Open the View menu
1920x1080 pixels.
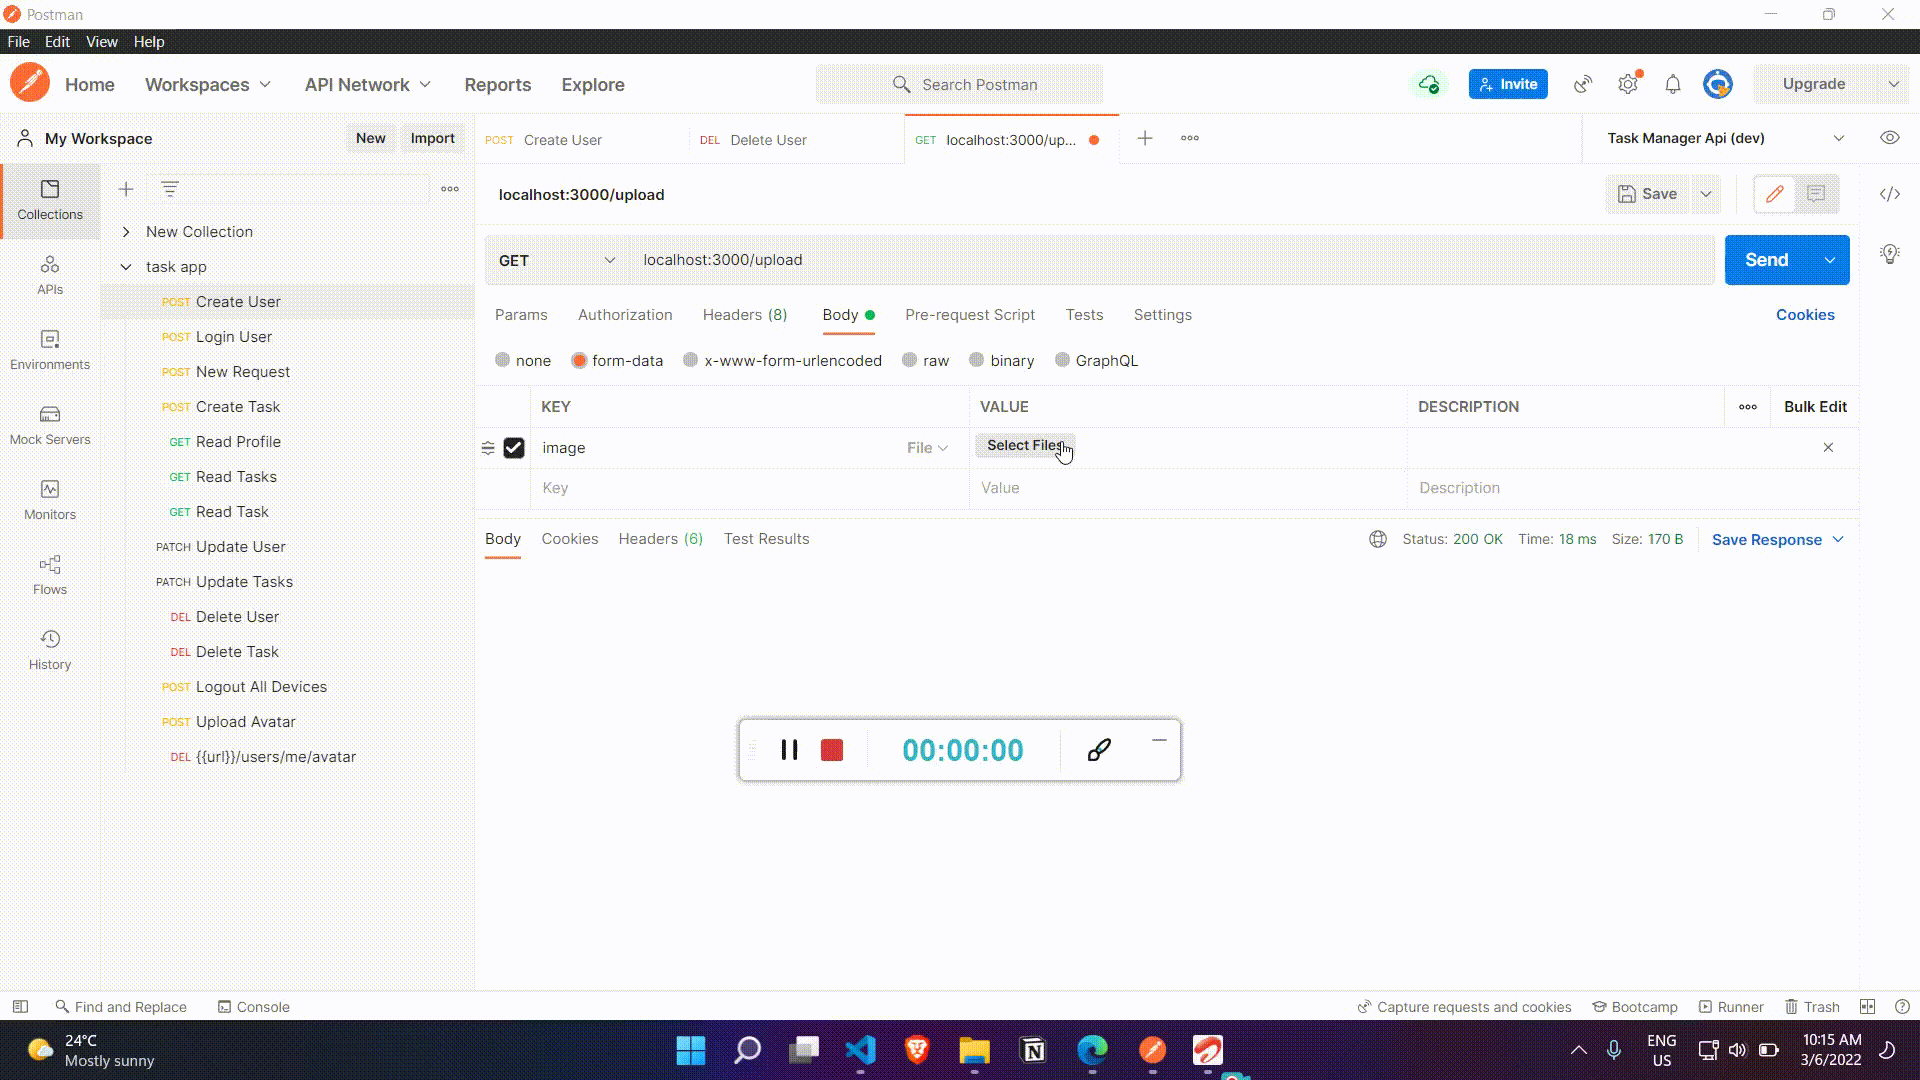[x=101, y=42]
